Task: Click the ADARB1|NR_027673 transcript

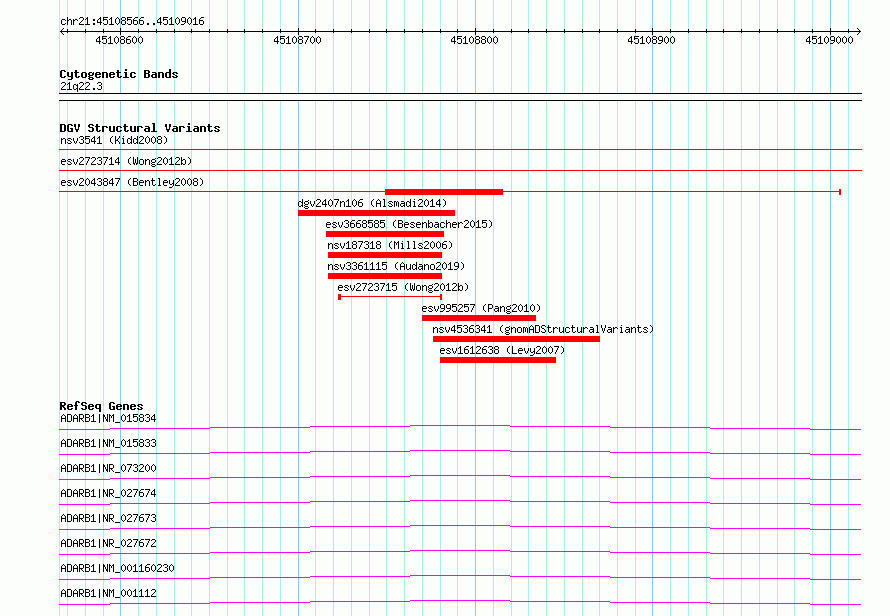Action: (x=108, y=518)
